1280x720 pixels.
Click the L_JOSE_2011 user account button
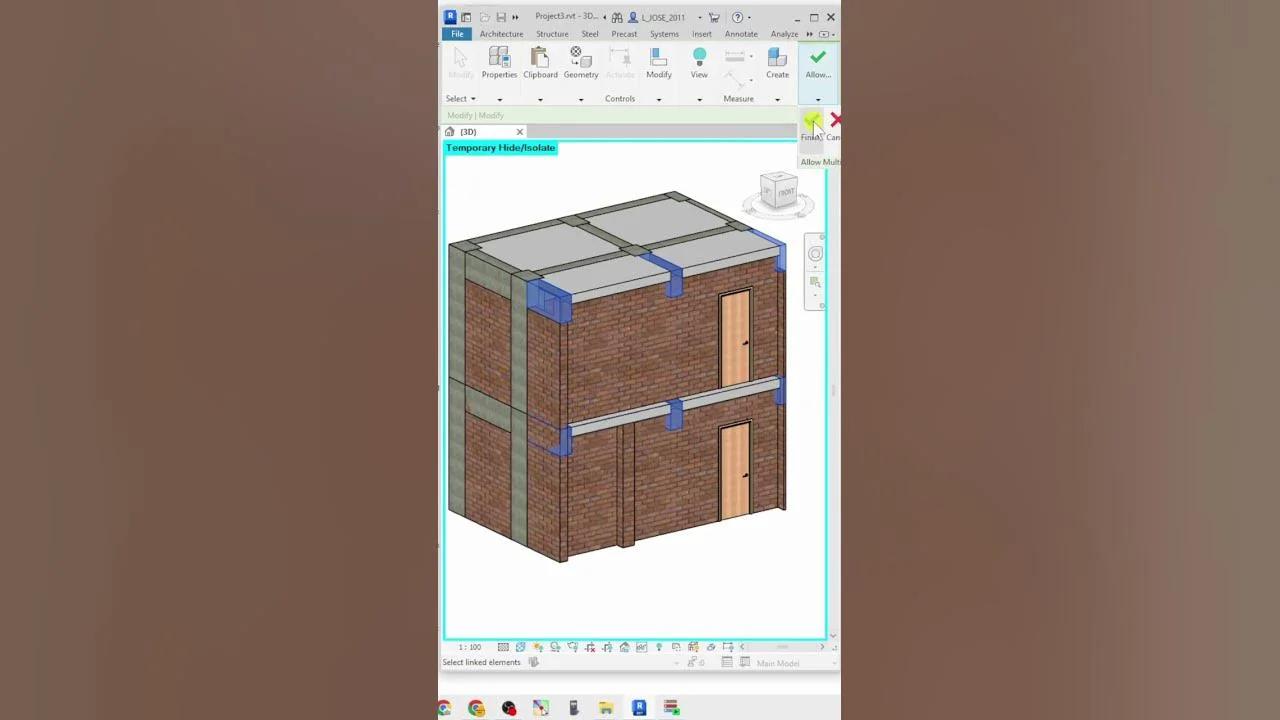[x=657, y=17]
